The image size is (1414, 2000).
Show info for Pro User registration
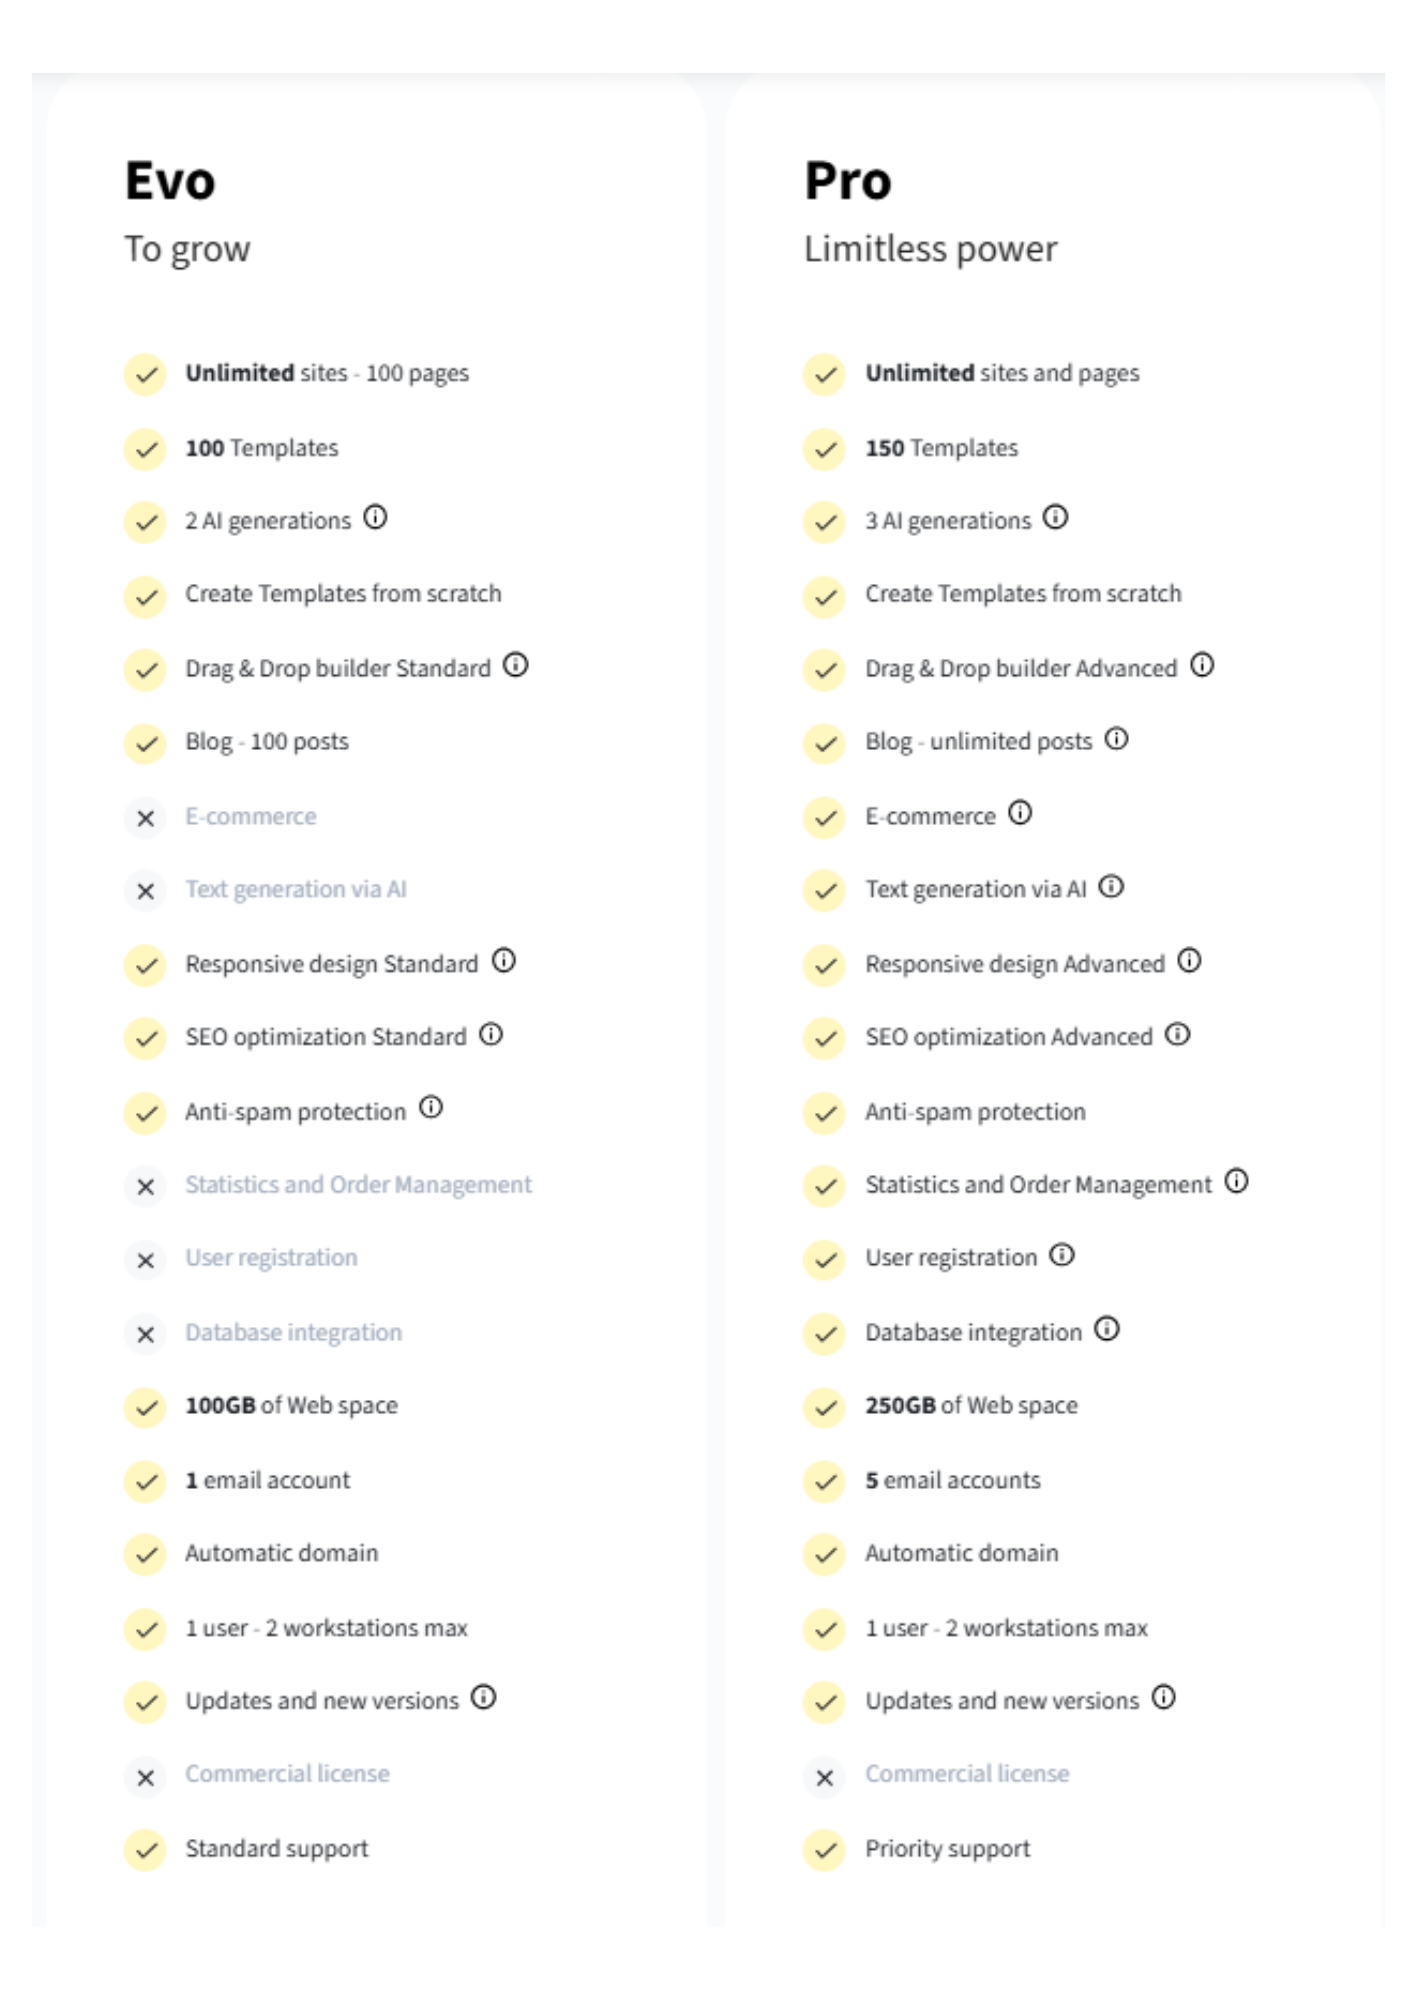[x=1062, y=1255]
